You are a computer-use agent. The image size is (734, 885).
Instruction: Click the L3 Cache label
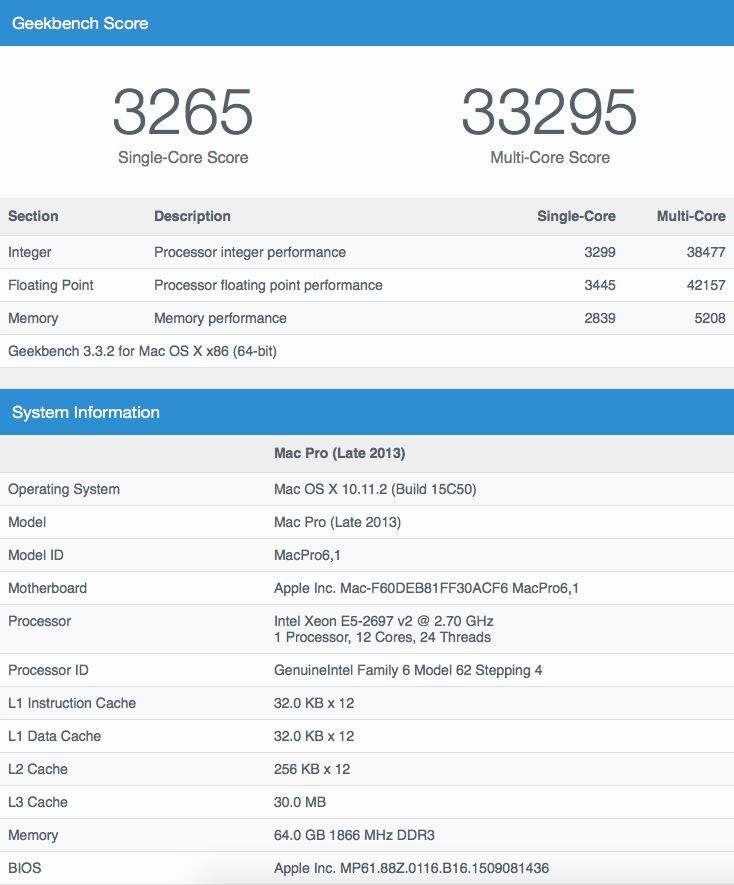click(38, 802)
